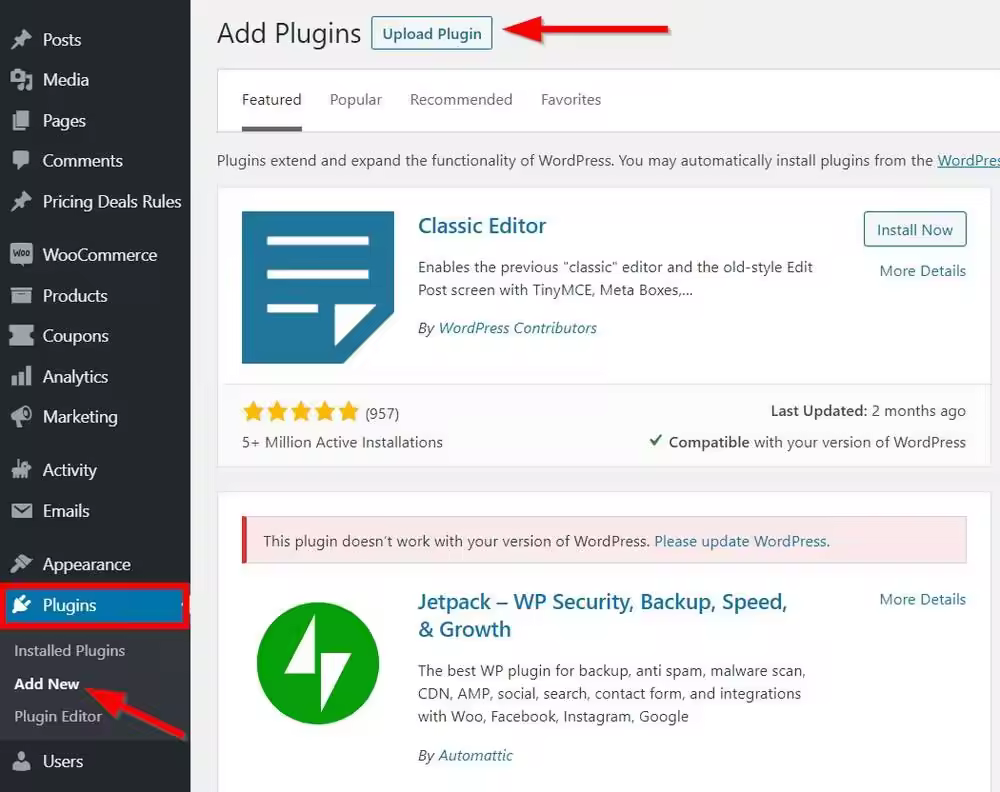1000x792 pixels.
Task: Click the Marketing megaphone icon
Action: pos(21,416)
